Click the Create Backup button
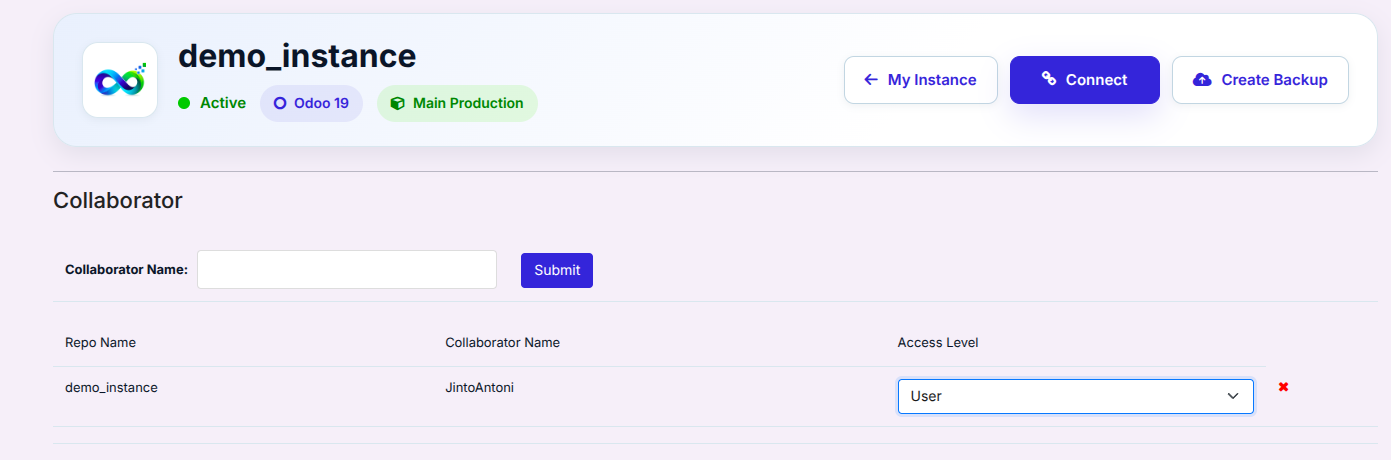 coord(1260,80)
